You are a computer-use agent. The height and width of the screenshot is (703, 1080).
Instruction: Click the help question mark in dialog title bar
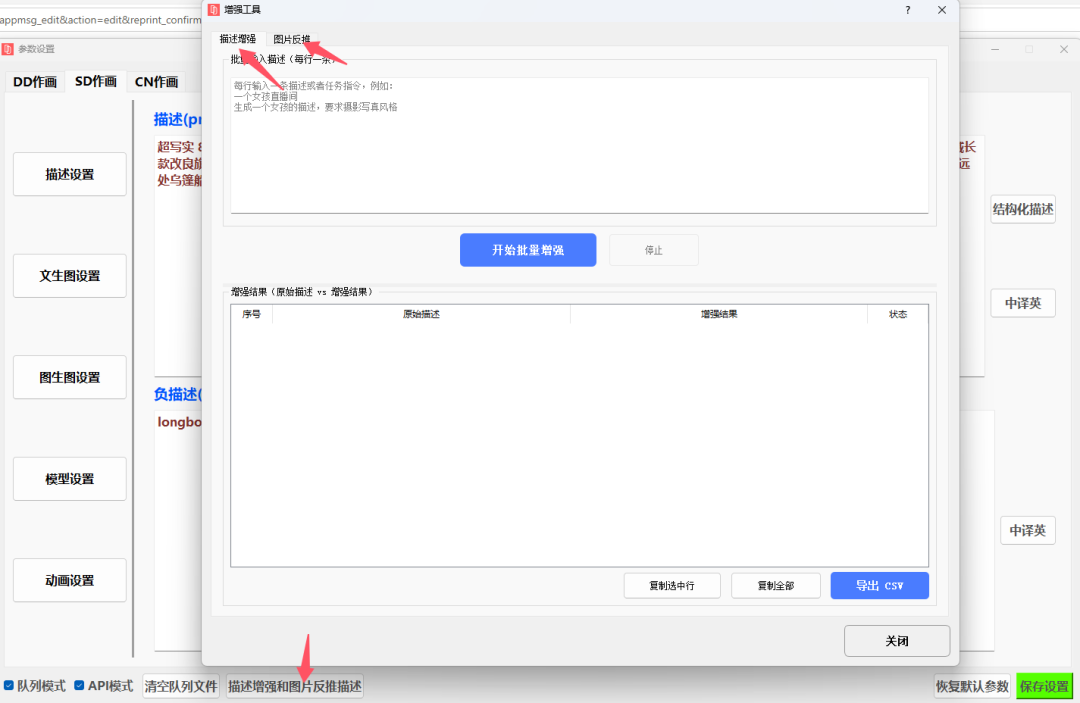(908, 10)
